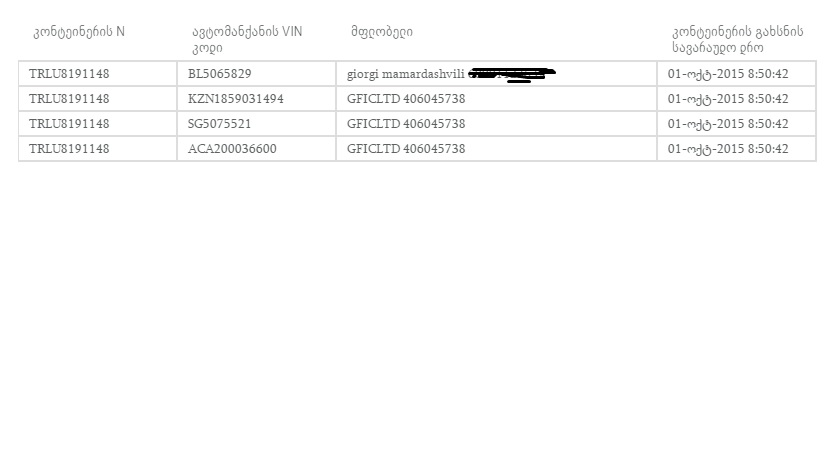Click the კონტეინერის N column header
Image resolution: width=836 pixels, height=460 pixels.
(x=79, y=32)
